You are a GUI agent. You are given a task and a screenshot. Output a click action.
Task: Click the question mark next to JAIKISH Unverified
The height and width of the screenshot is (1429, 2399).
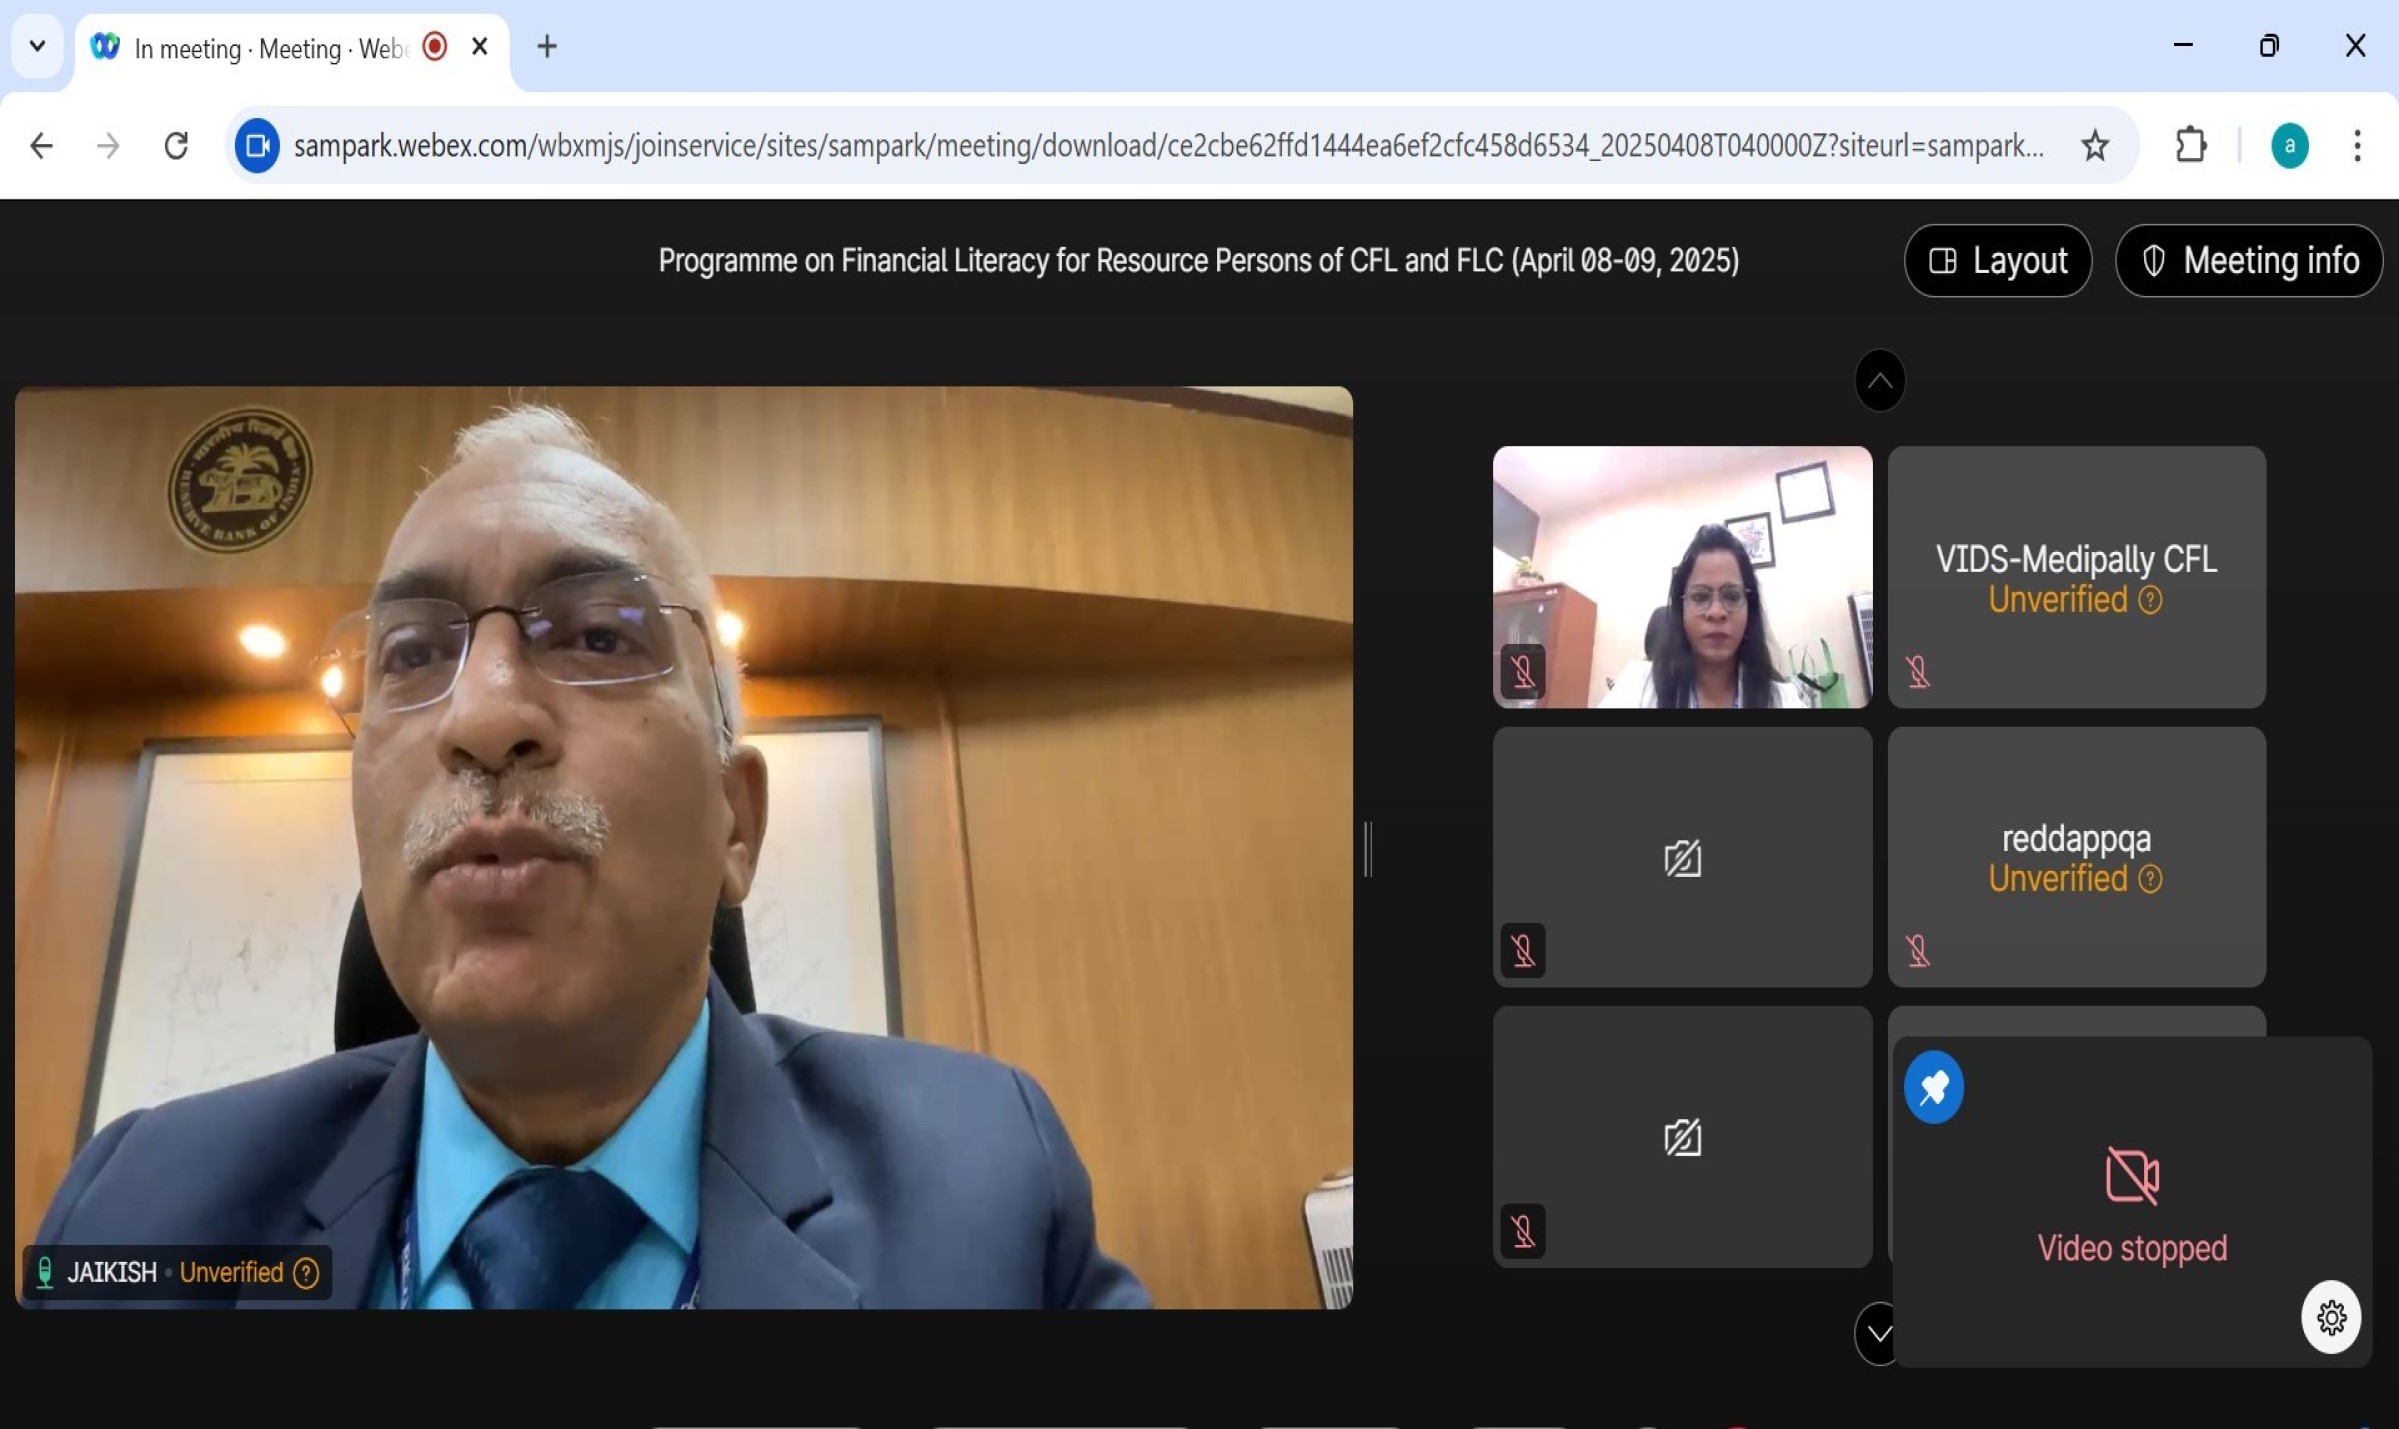(x=306, y=1273)
